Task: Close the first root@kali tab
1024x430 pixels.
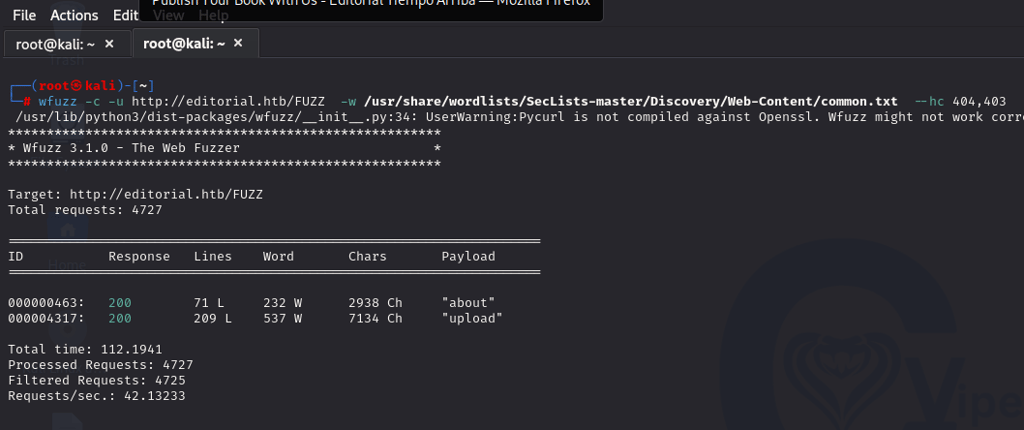Action: [x=109, y=44]
